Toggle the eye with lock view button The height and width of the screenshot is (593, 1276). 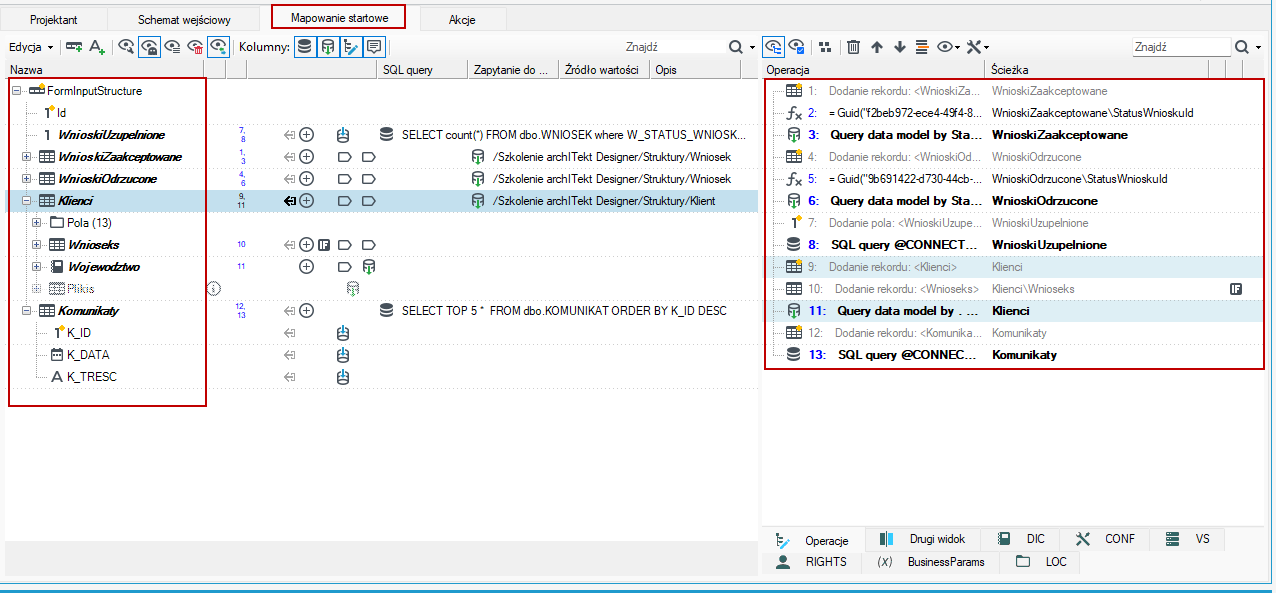pos(149,47)
